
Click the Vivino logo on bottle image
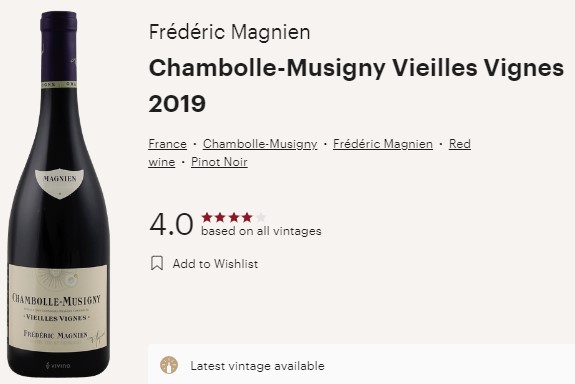point(58,365)
